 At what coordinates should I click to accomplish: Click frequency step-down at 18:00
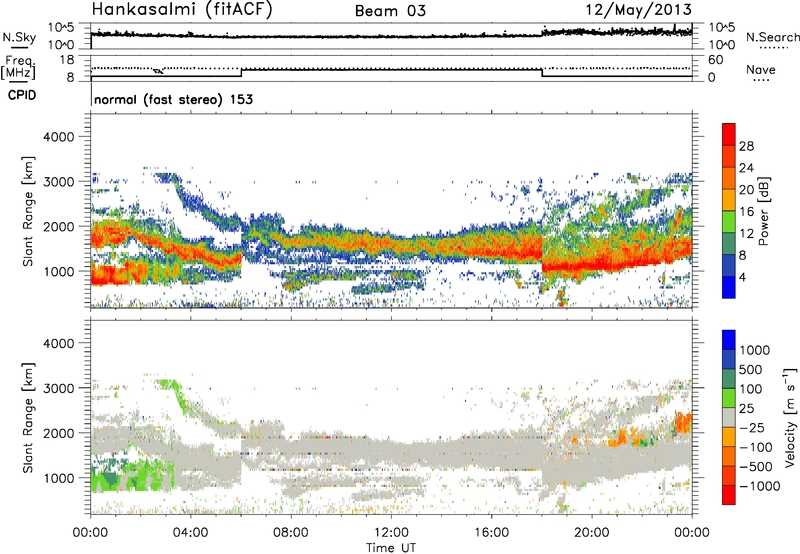click(x=542, y=73)
